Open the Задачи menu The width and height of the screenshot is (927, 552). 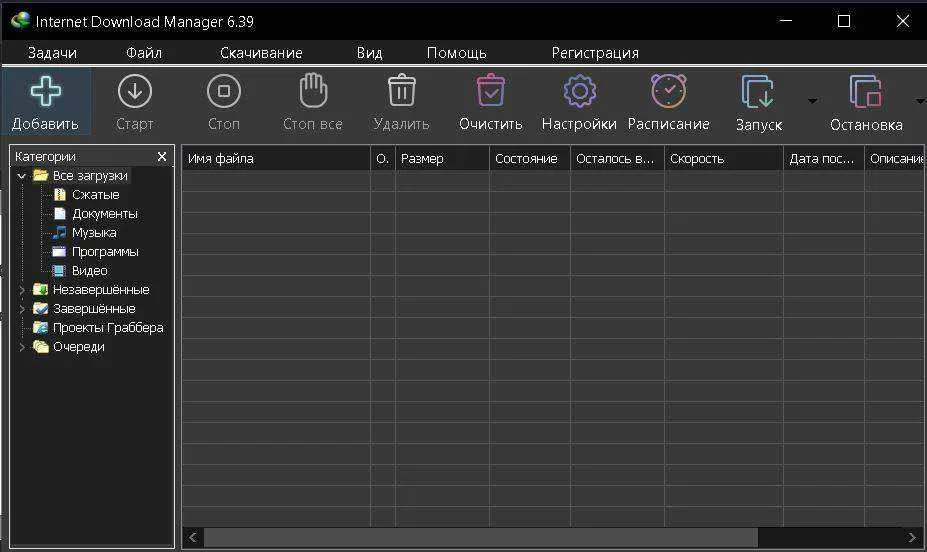pos(52,53)
